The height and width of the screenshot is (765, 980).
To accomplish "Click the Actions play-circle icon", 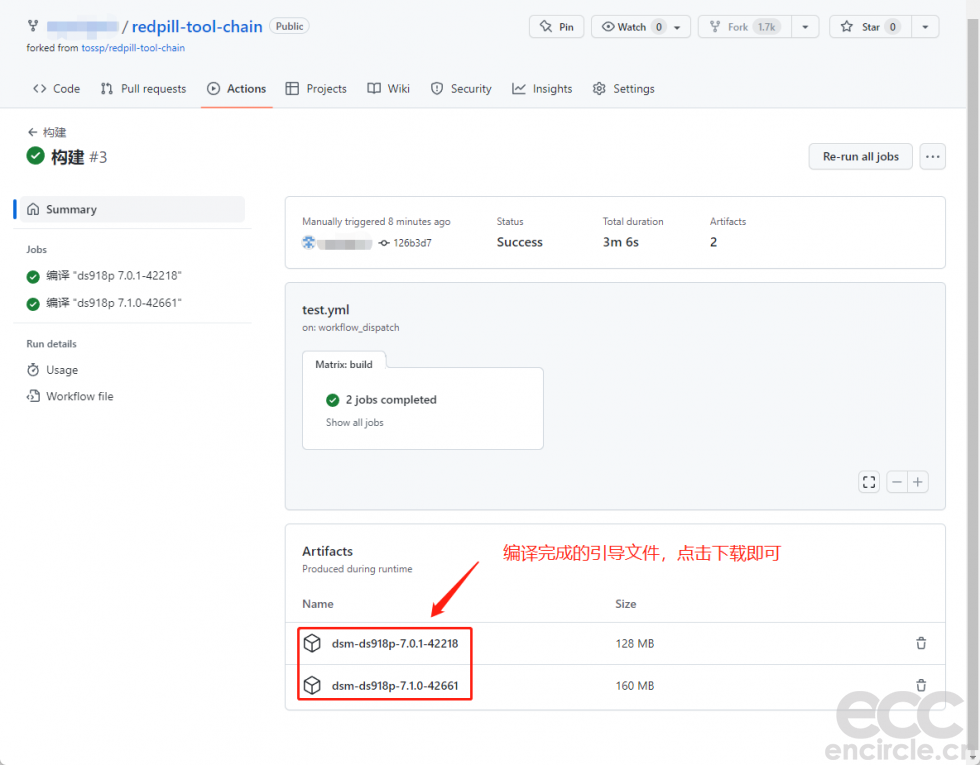I will tap(214, 89).
